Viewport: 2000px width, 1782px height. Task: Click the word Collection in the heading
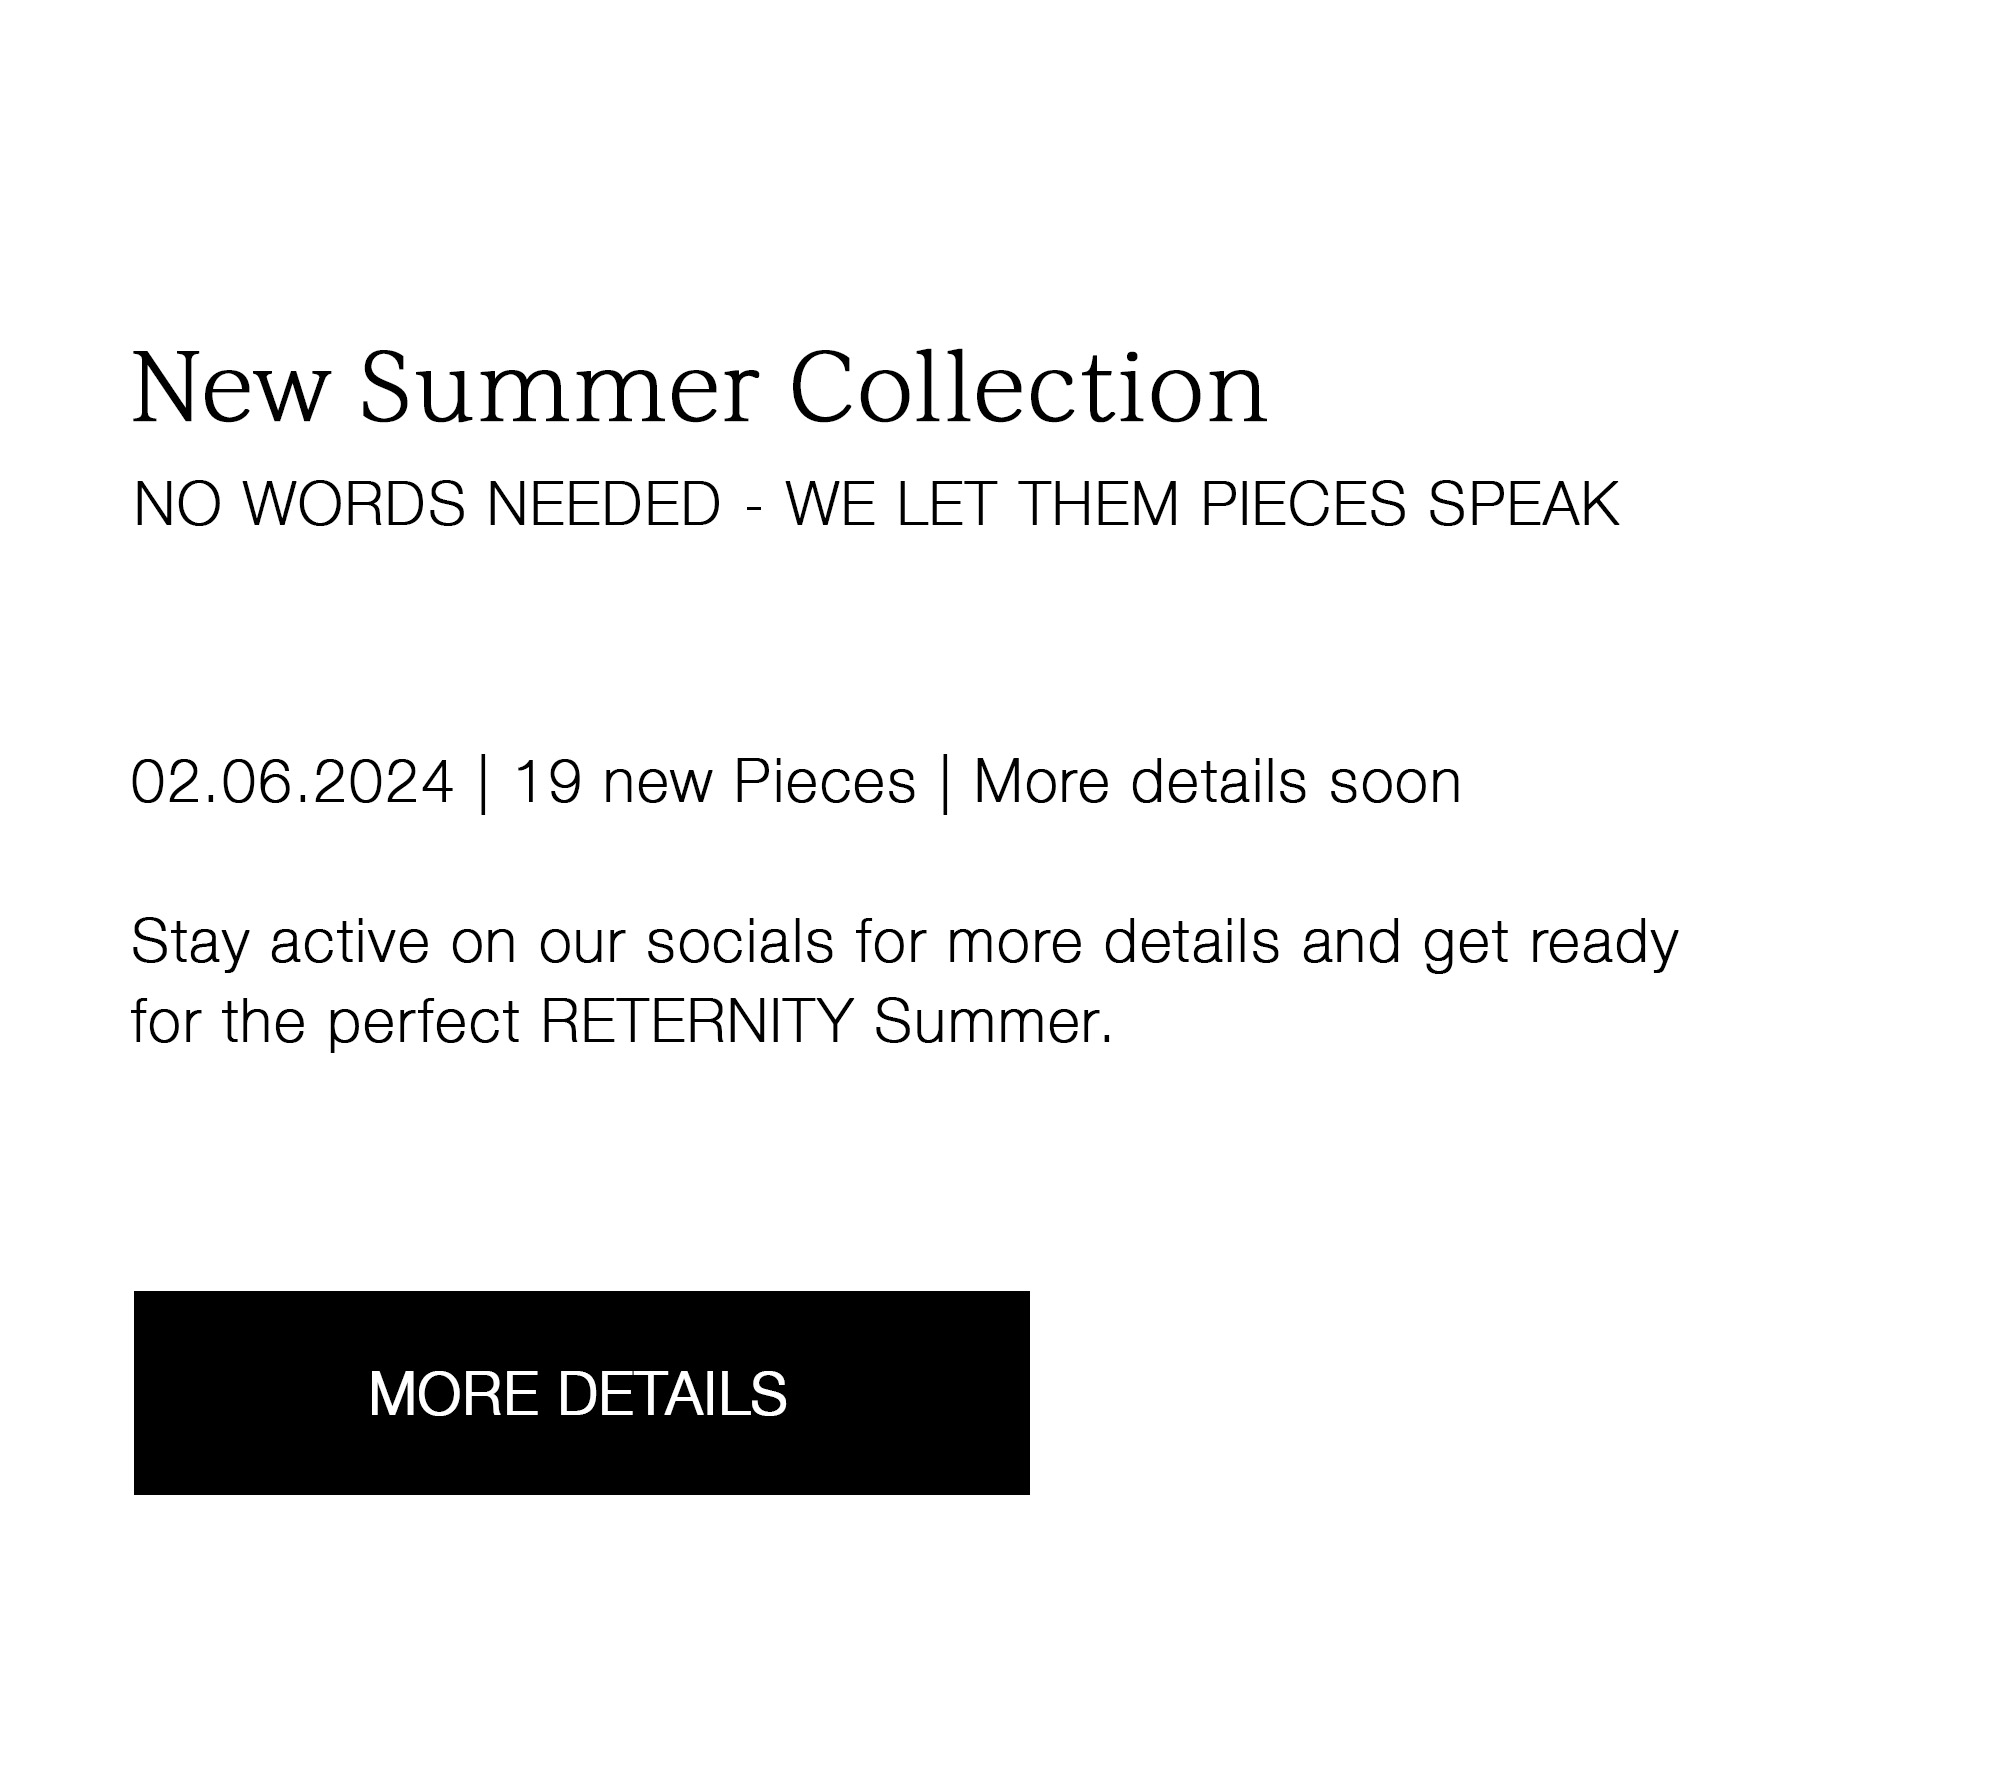(1029, 388)
